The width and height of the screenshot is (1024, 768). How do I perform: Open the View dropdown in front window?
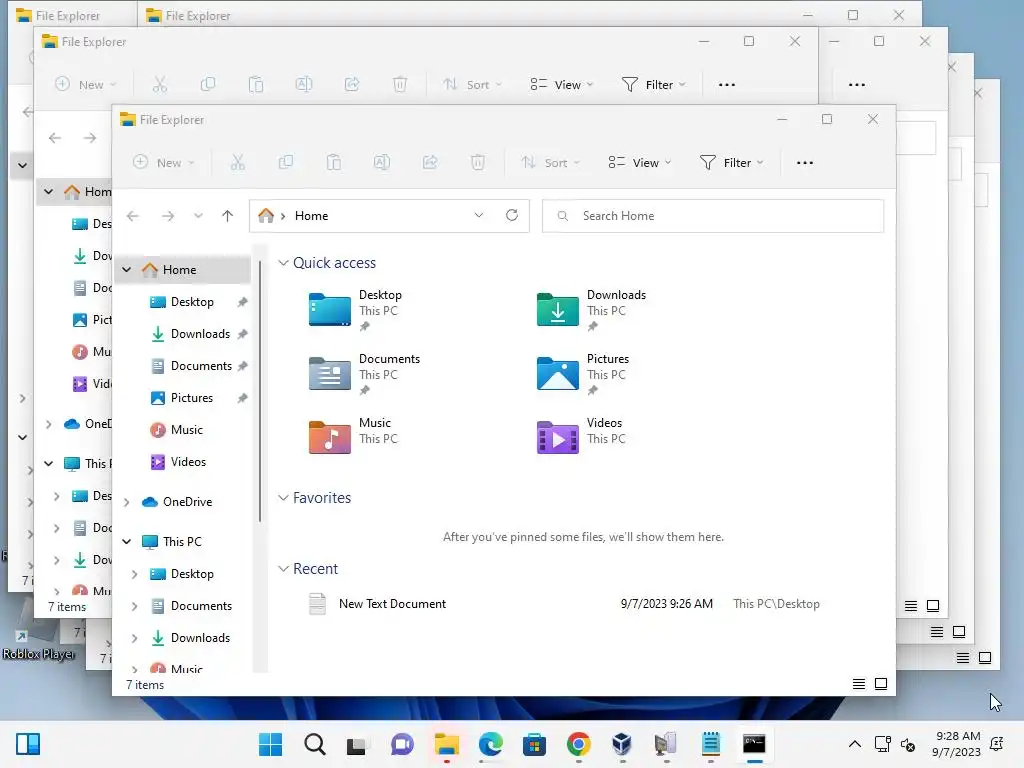640,163
